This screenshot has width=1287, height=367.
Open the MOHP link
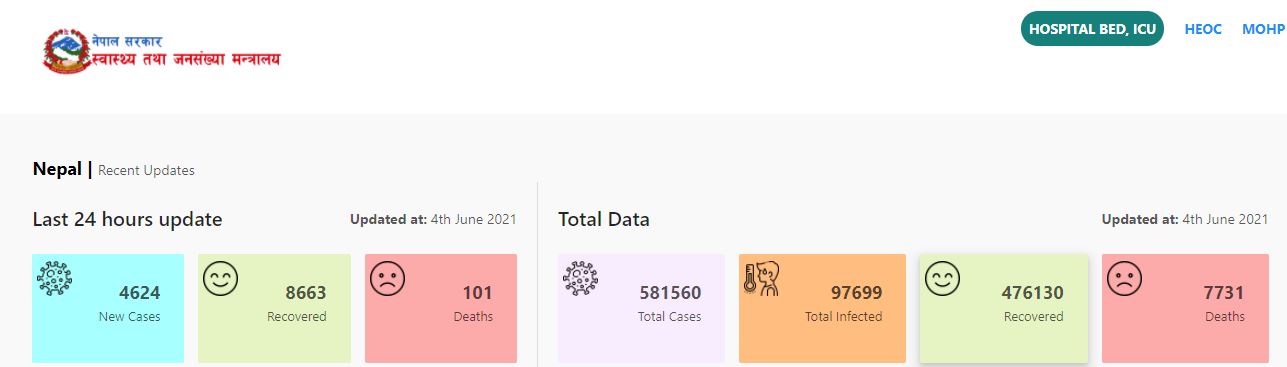pos(1264,29)
